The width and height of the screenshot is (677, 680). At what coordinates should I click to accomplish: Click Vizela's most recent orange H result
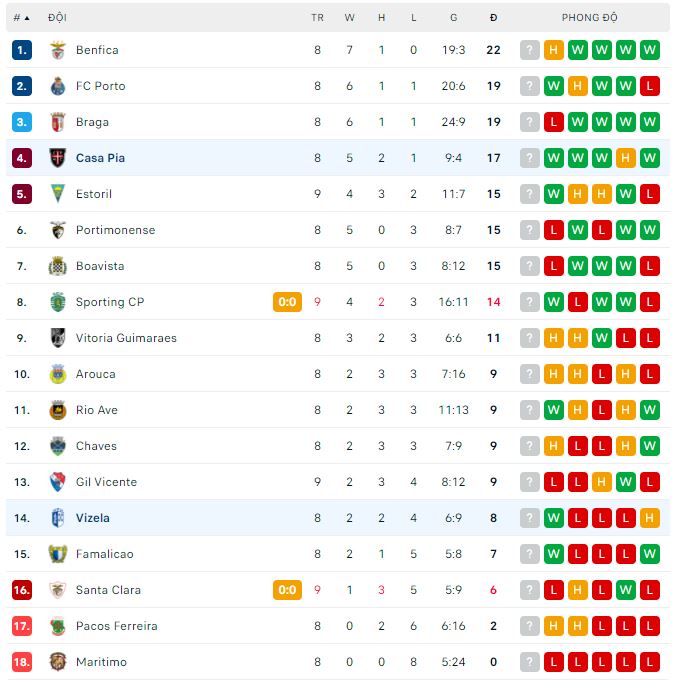(x=650, y=518)
